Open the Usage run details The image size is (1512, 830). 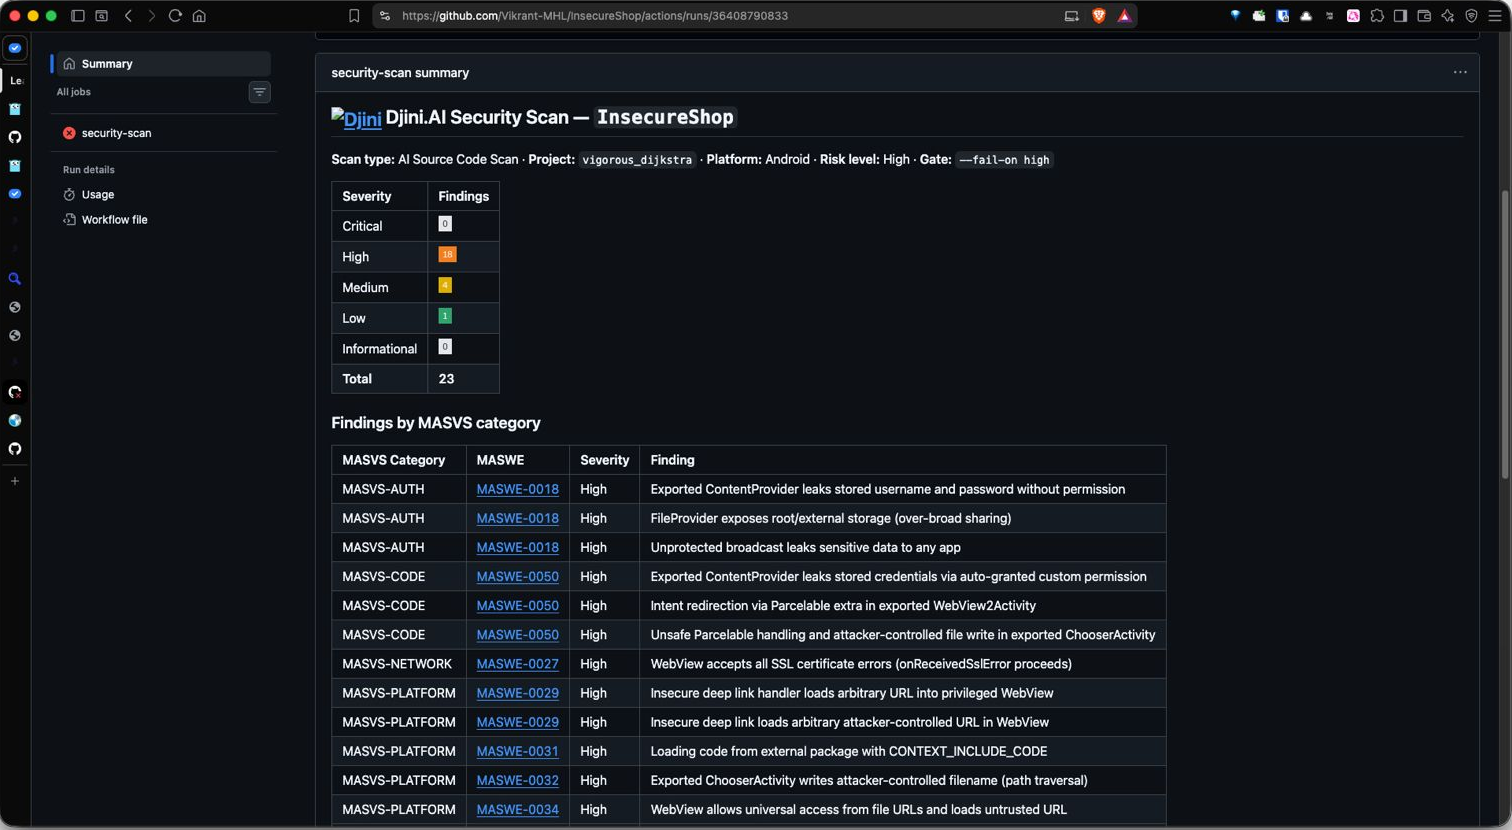[97, 195]
